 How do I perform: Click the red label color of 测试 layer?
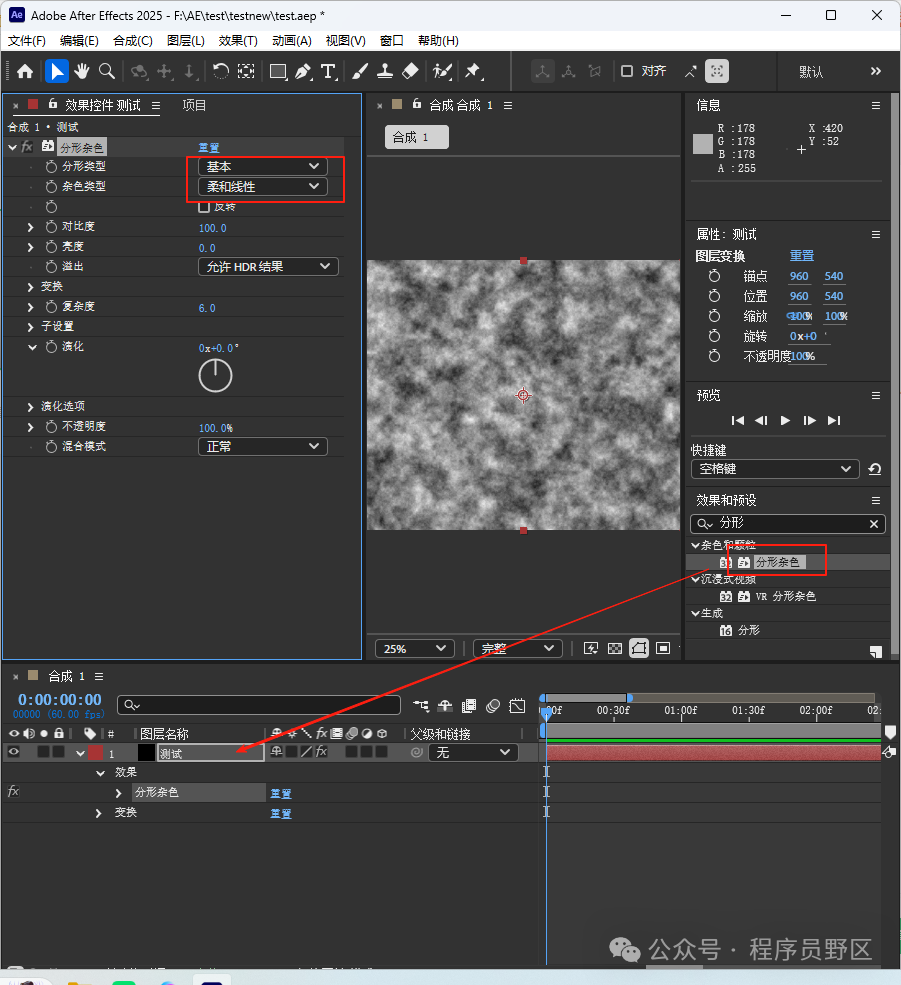click(96, 752)
